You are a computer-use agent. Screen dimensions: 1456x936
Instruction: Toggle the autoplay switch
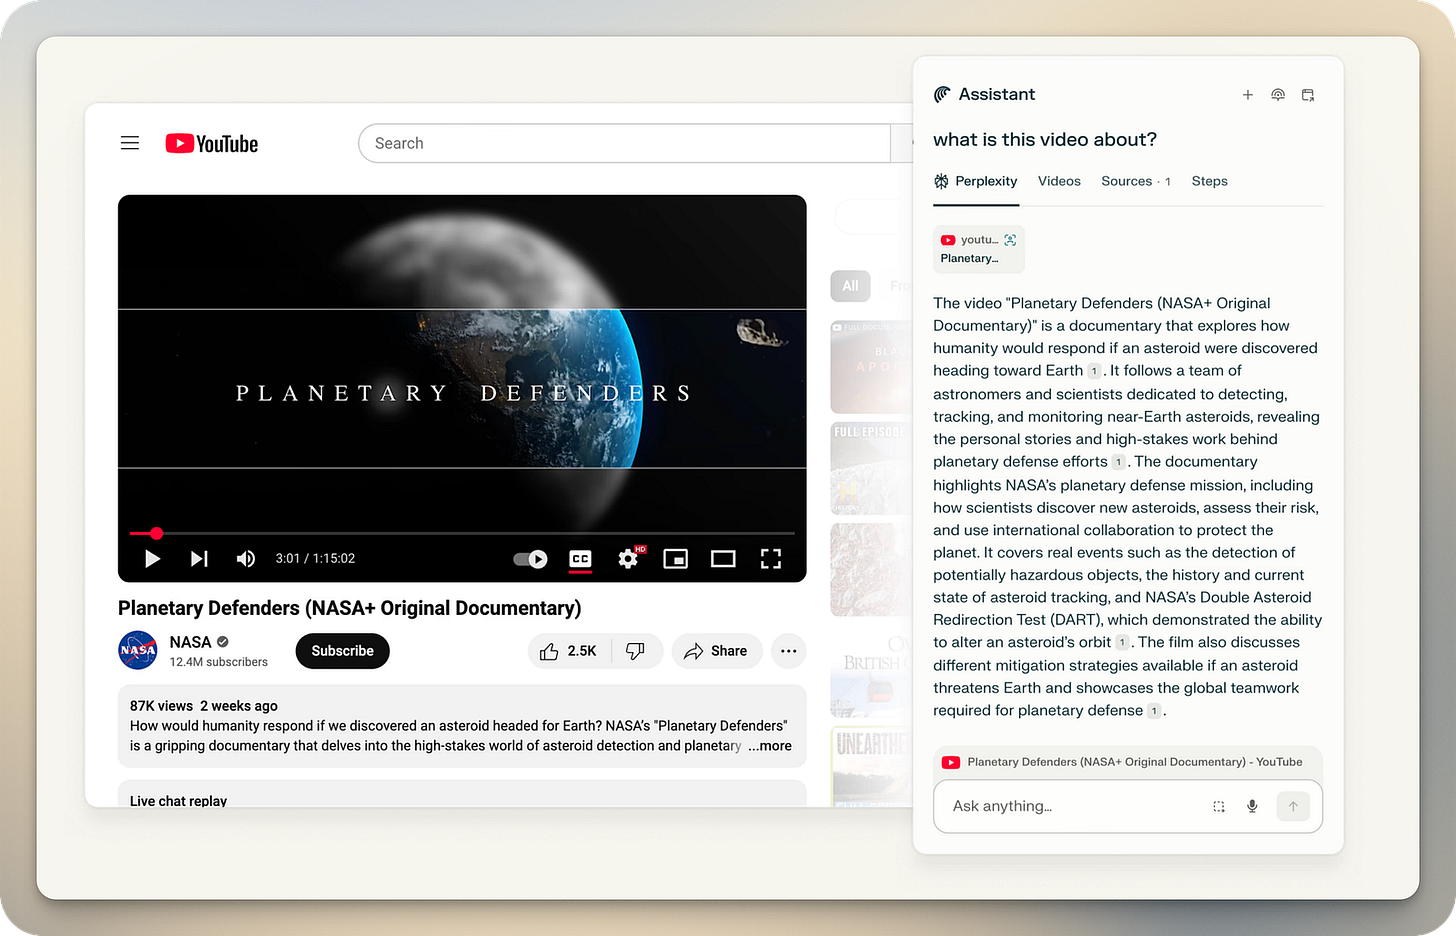point(530,559)
